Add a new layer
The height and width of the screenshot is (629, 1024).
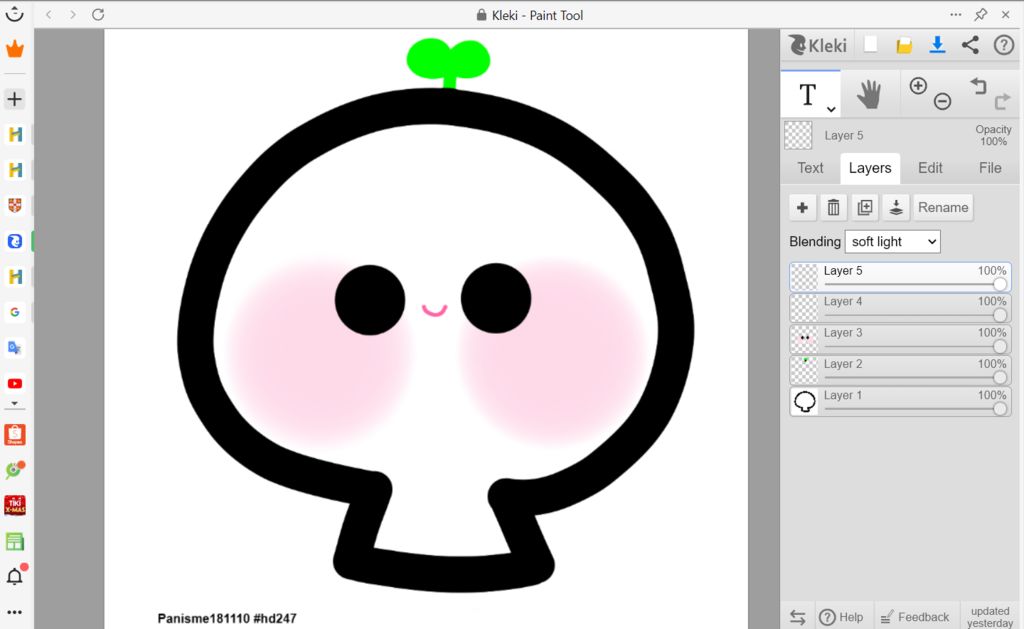click(803, 208)
